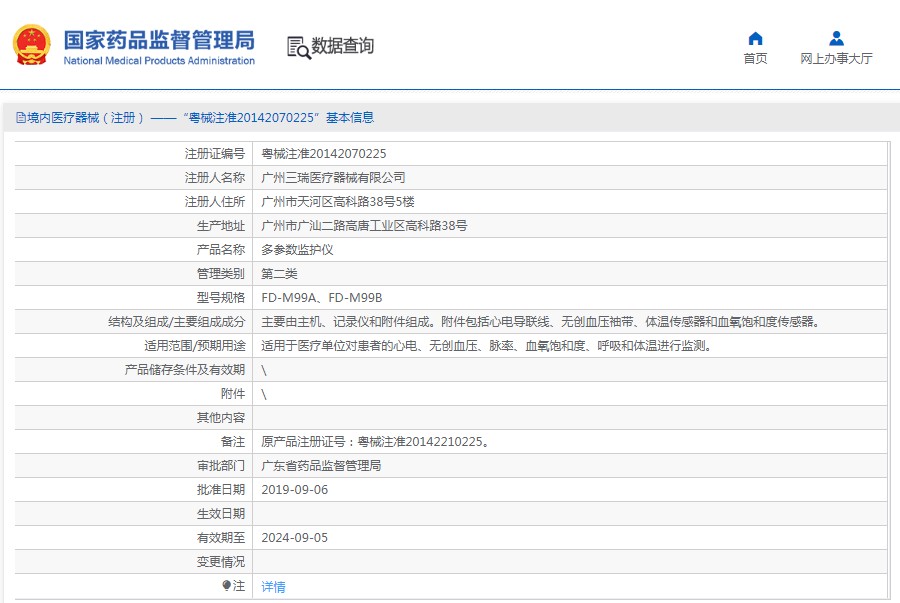Click the 基本信息 heading text
Screen dimensions: 900x603
350,118
